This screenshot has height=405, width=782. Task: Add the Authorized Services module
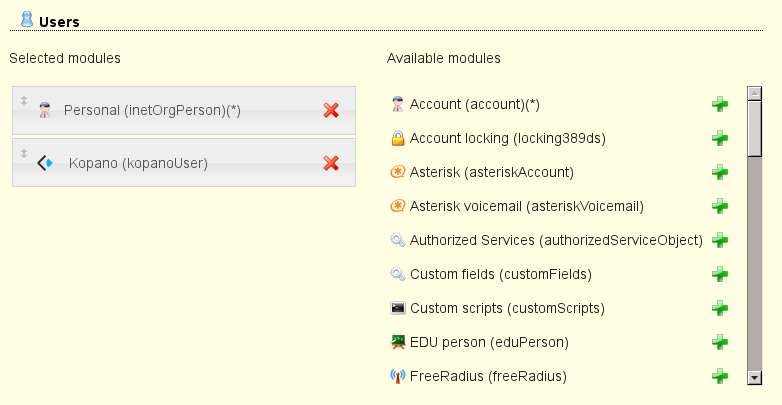coord(719,240)
